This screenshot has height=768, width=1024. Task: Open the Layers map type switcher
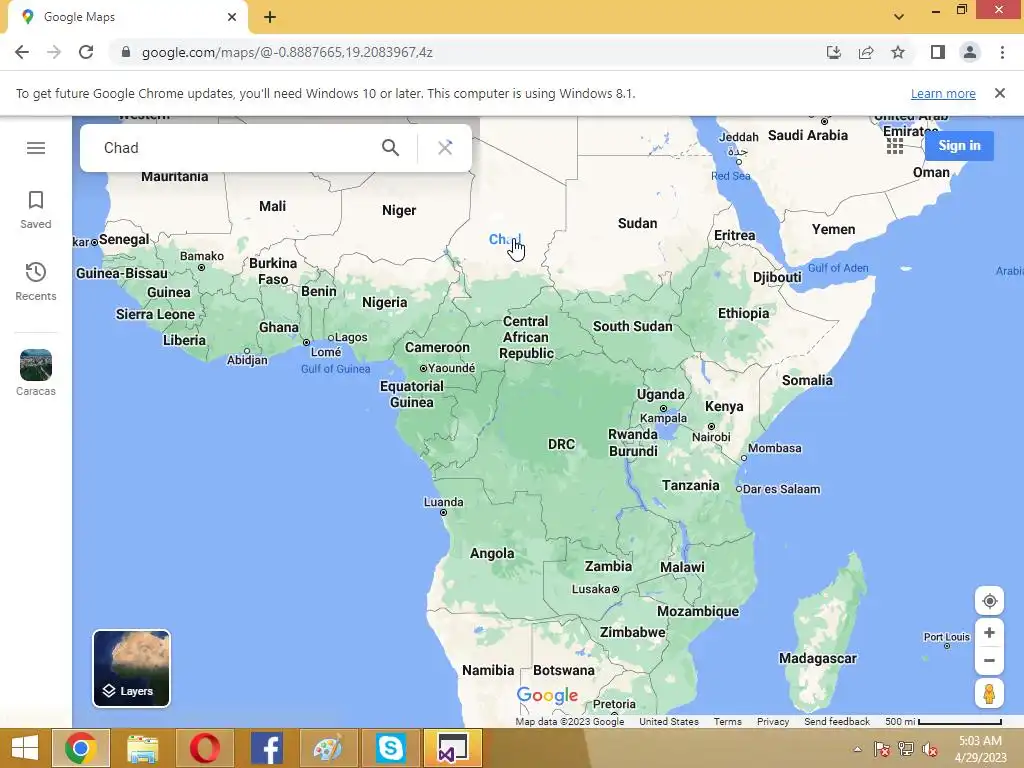pyautogui.click(x=131, y=668)
